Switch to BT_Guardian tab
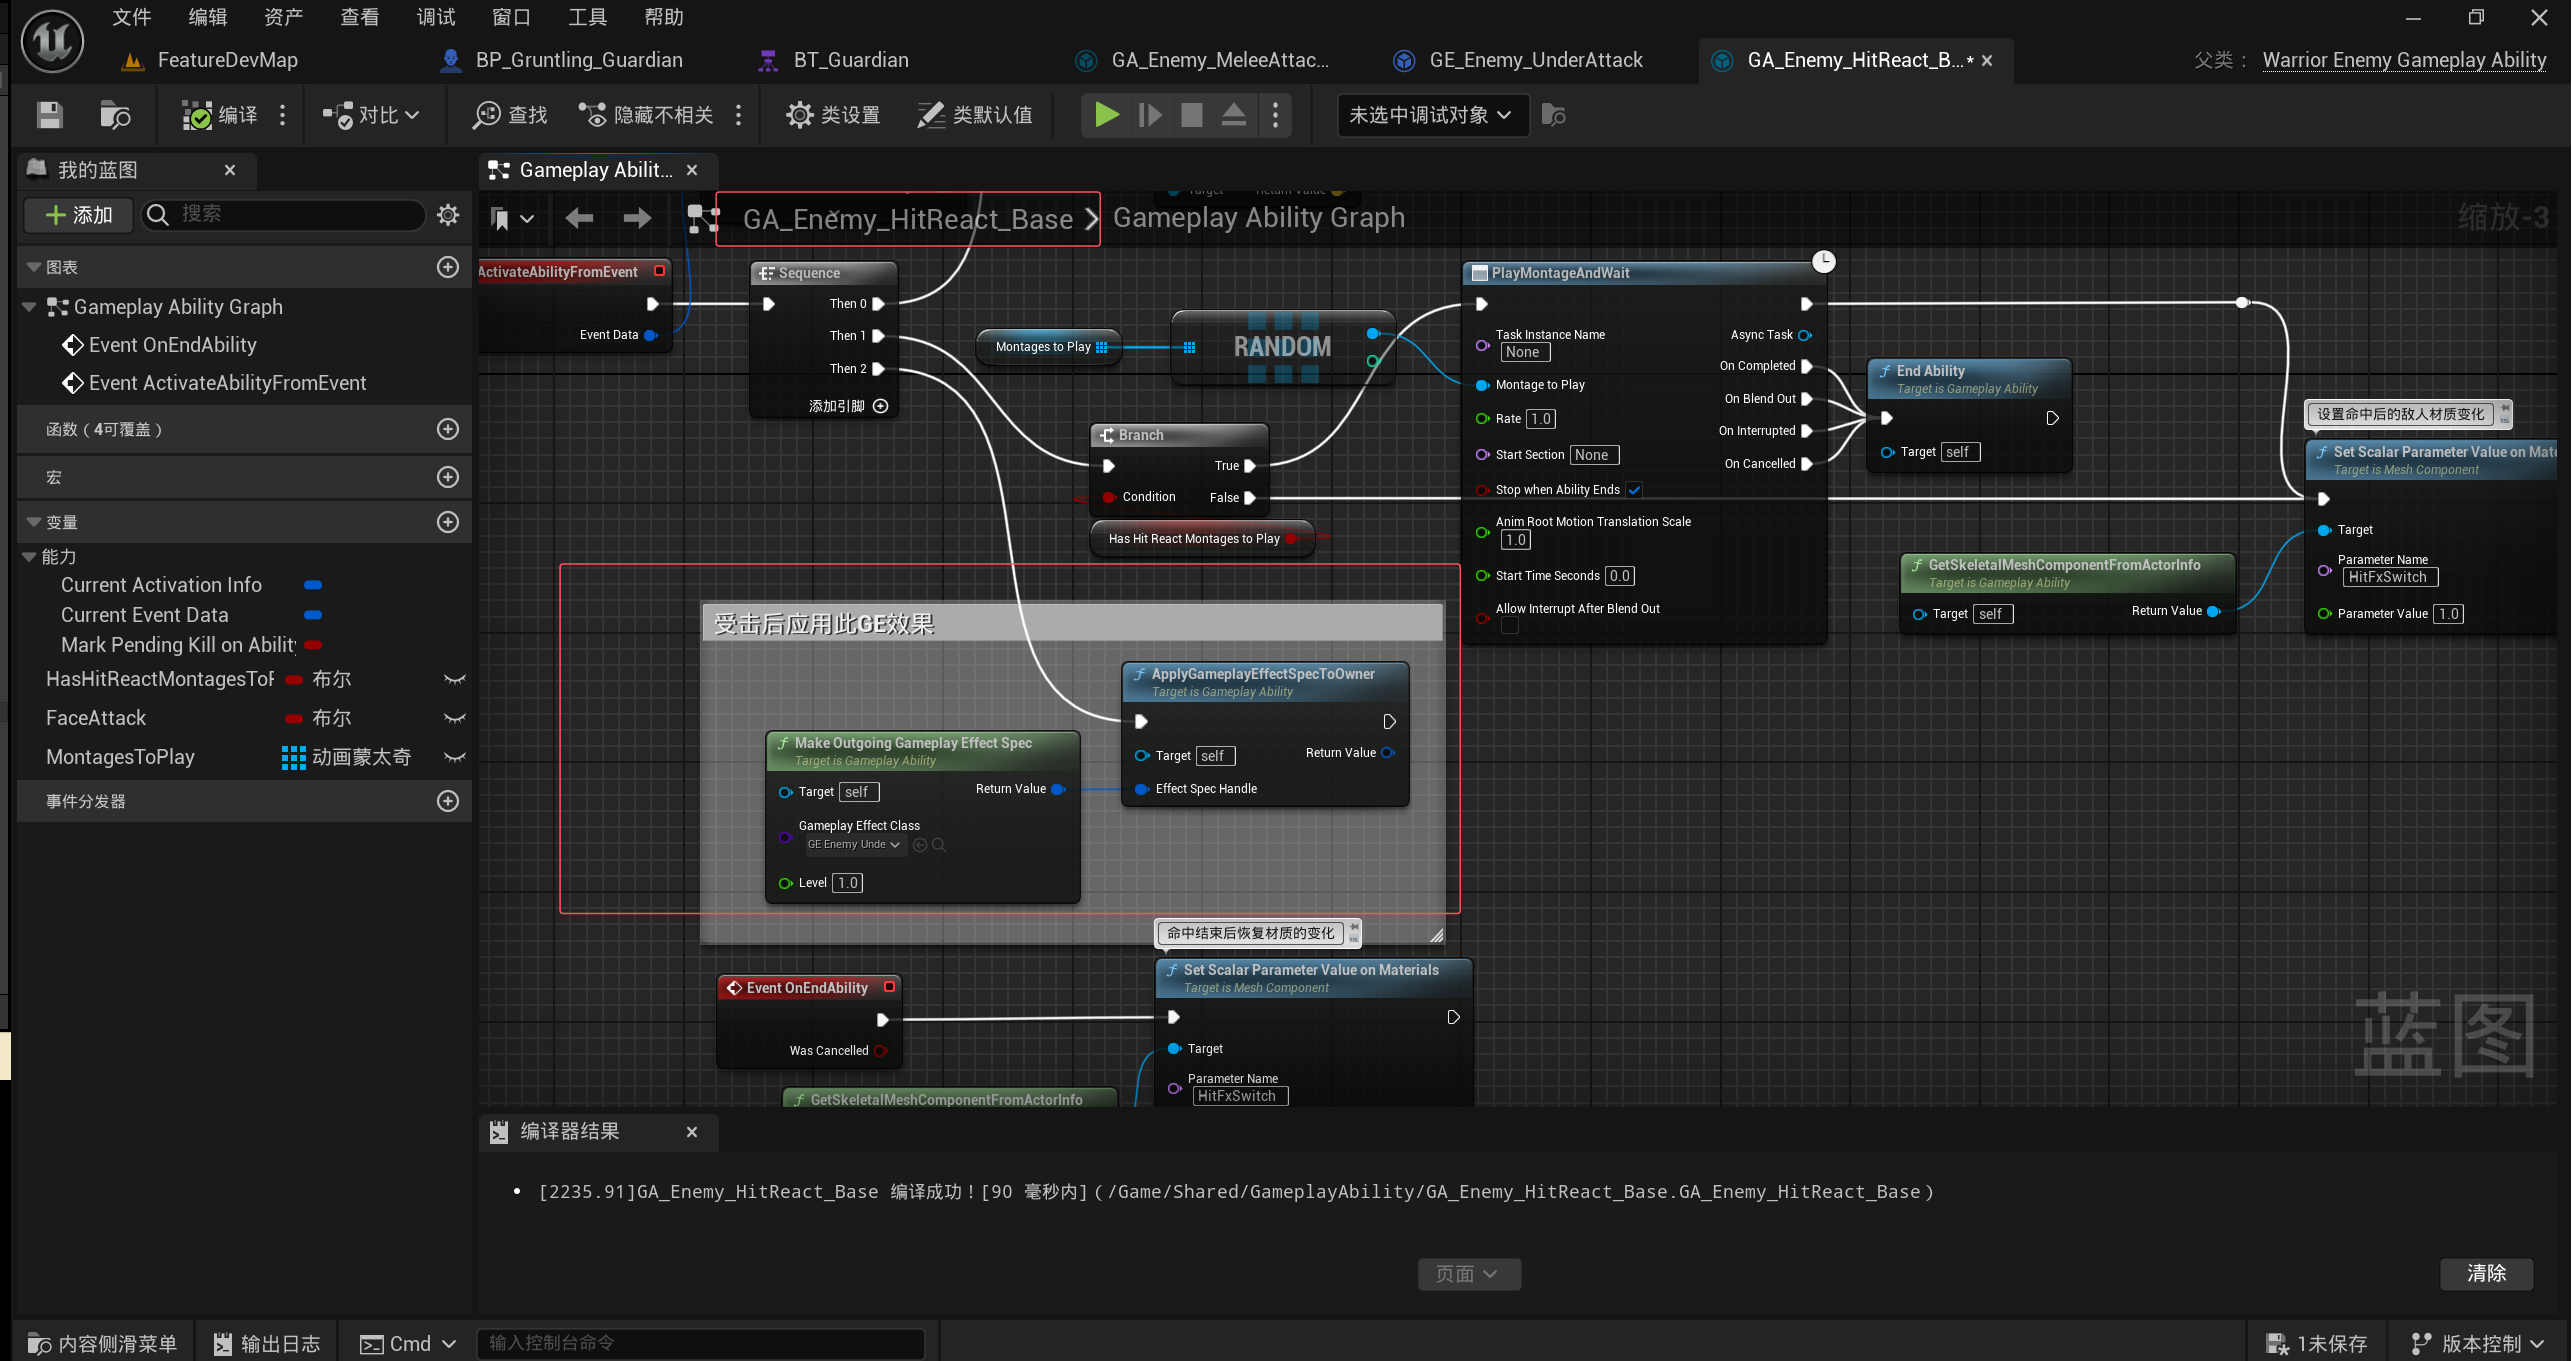The image size is (2572, 1361). (849, 60)
